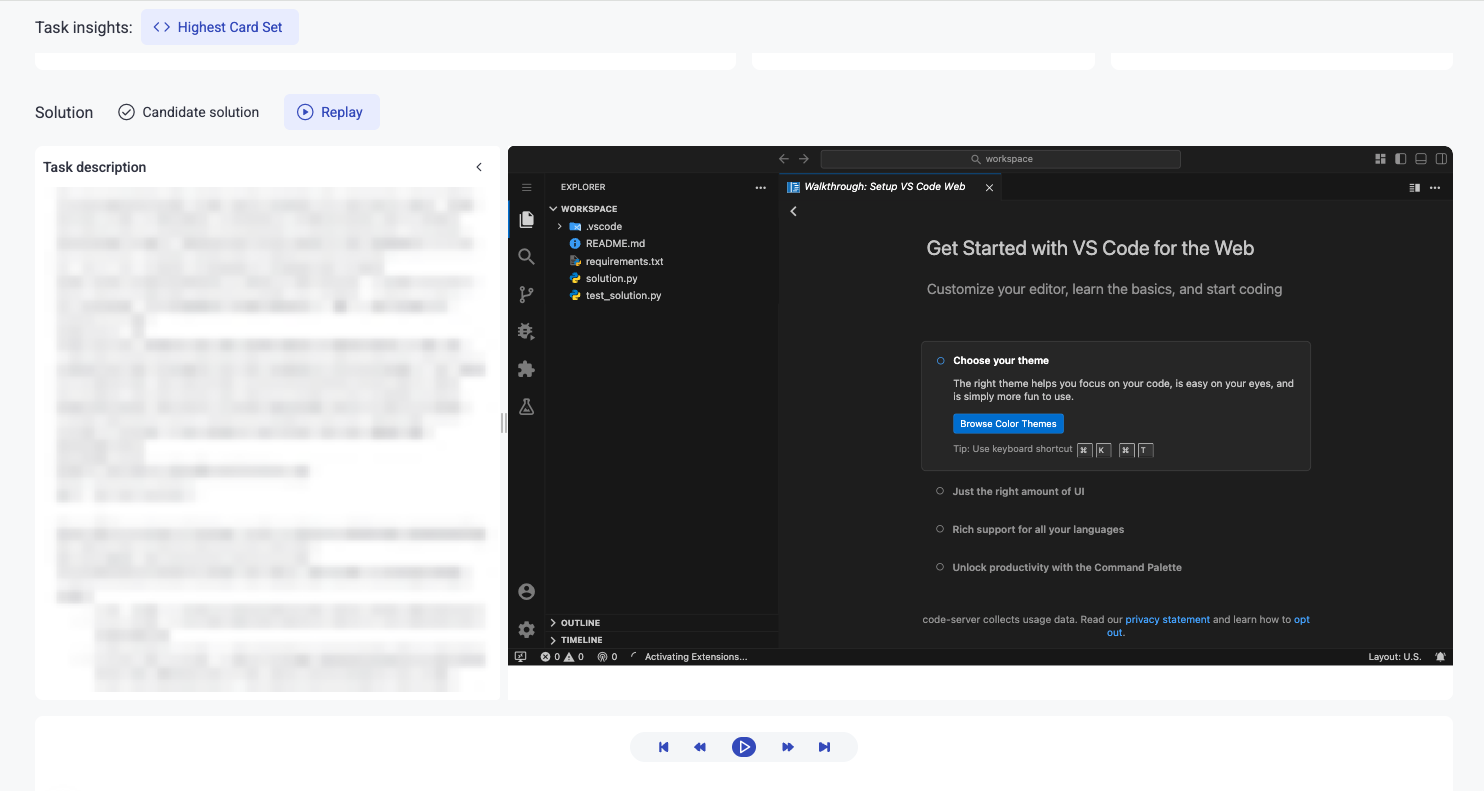Open the Run and Debug view
Screen dimensions: 1484x791
[526, 331]
